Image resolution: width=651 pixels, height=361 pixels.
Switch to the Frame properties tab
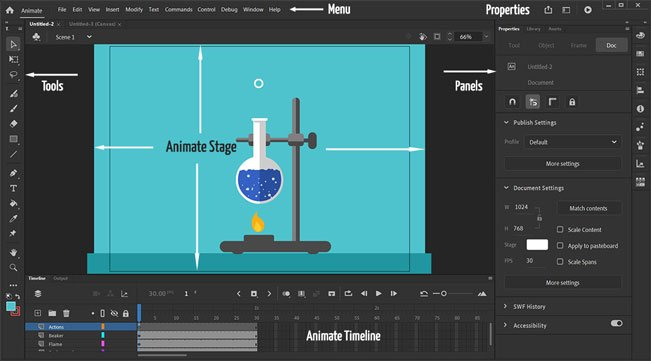click(578, 45)
